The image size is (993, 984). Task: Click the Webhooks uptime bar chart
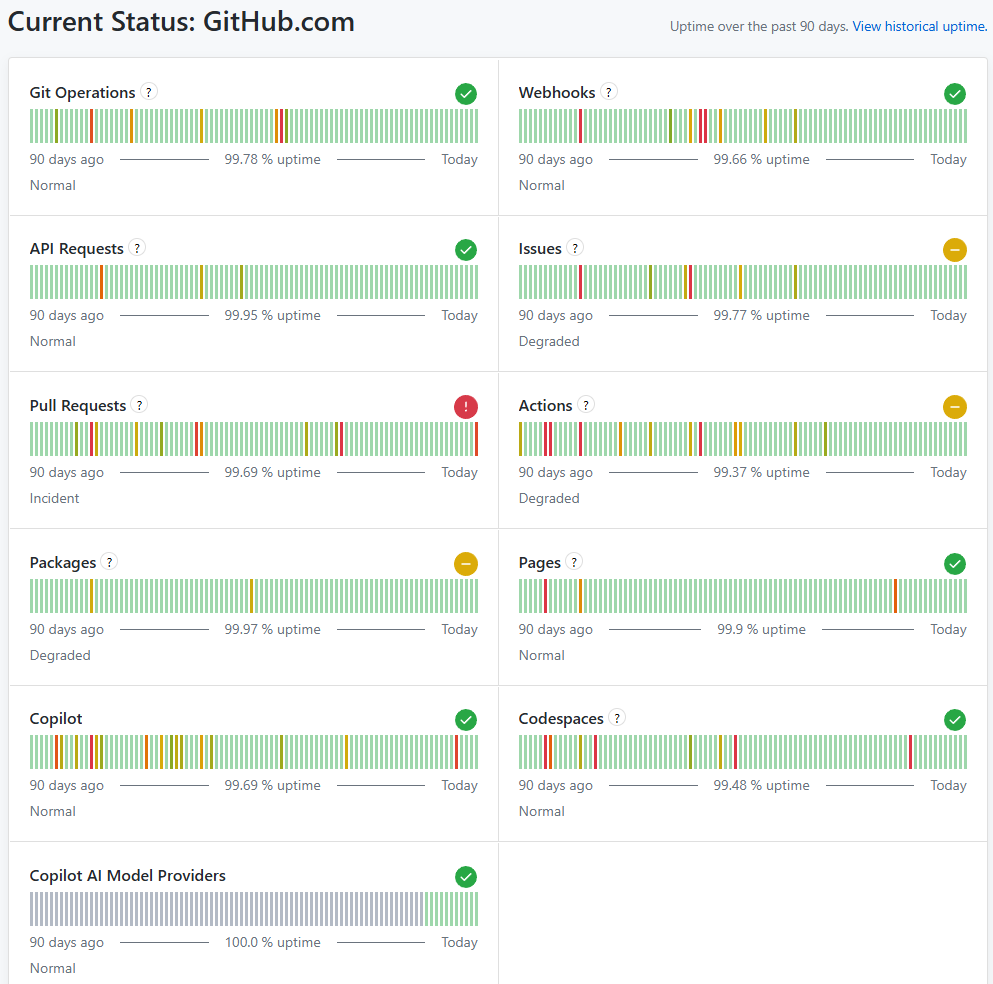pos(743,126)
